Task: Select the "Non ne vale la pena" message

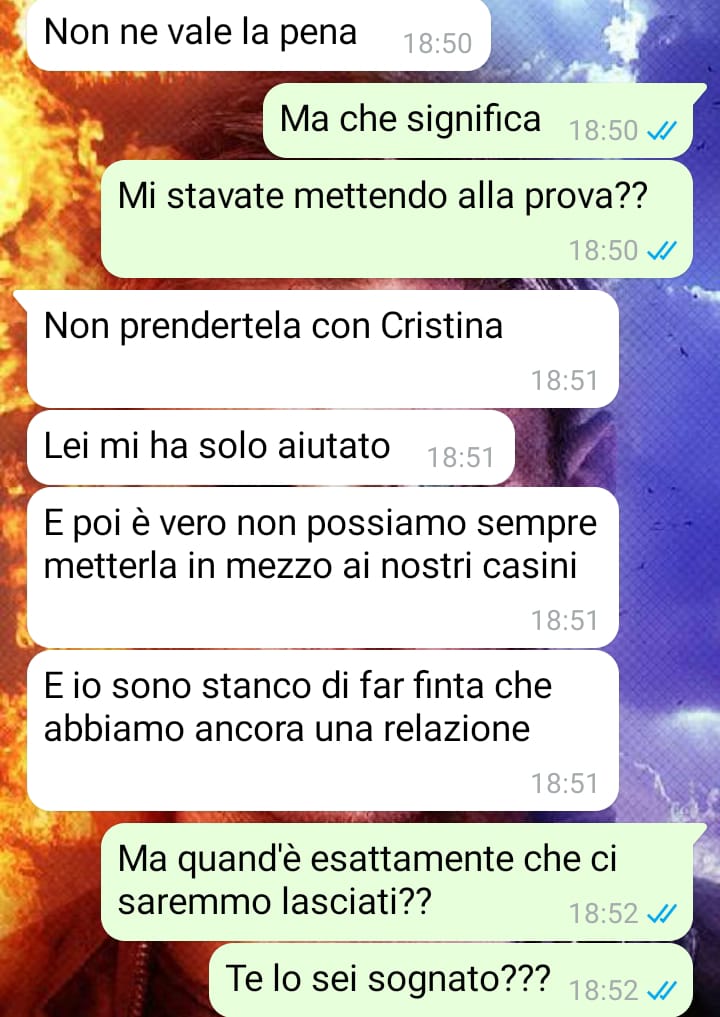Action: [258, 35]
